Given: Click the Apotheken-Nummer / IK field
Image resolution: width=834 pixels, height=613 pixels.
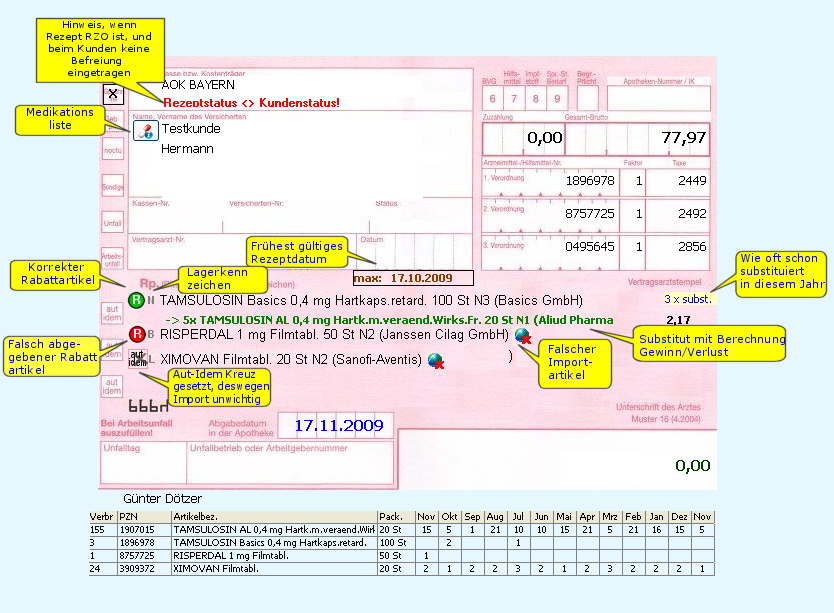Looking at the screenshot, I should click(x=658, y=98).
